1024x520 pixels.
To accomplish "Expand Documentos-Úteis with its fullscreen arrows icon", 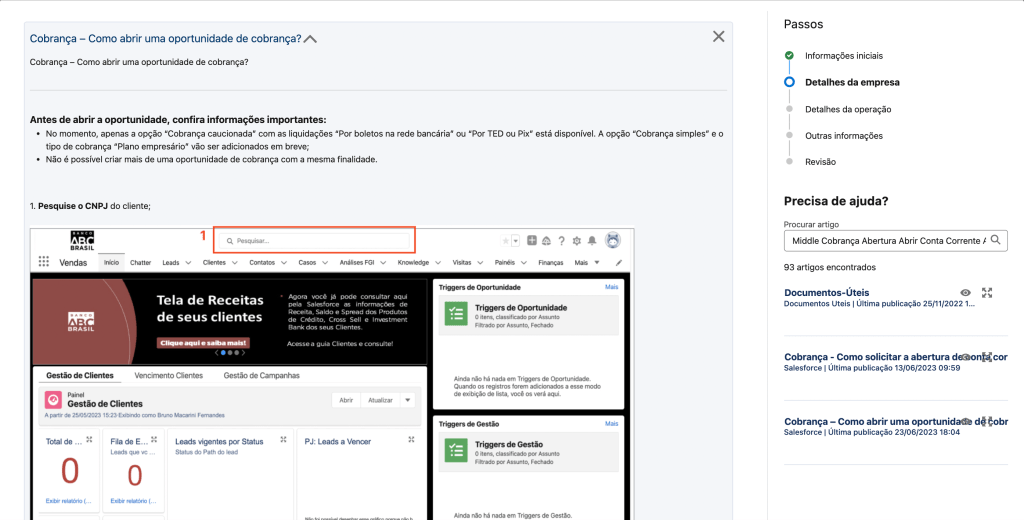I will (x=987, y=293).
